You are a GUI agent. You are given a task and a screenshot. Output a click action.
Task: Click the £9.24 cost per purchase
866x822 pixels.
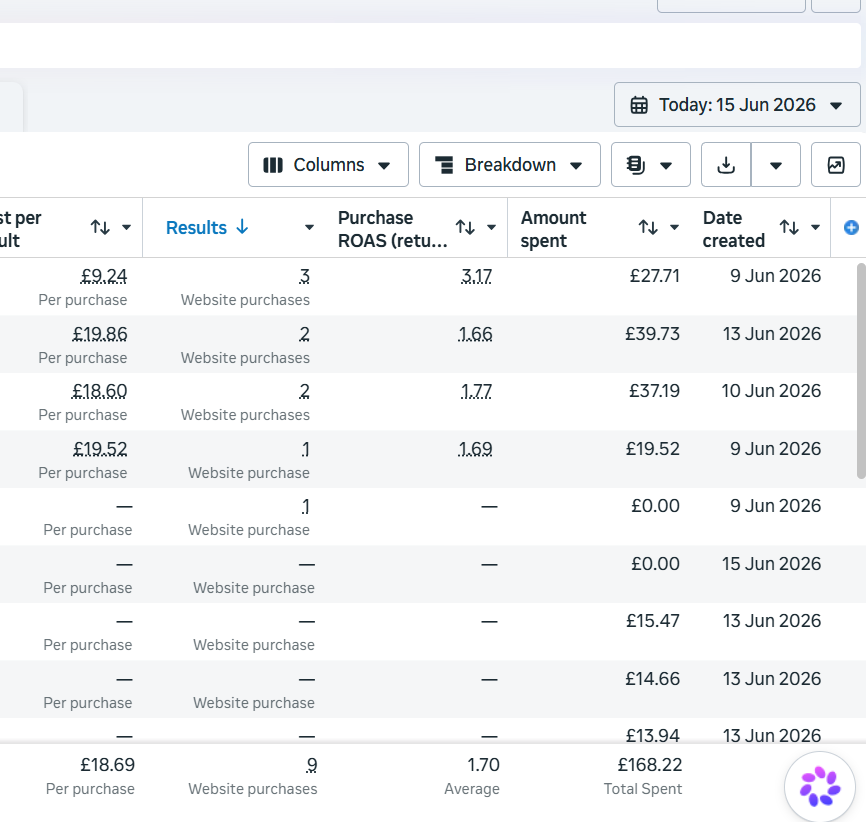(104, 276)
